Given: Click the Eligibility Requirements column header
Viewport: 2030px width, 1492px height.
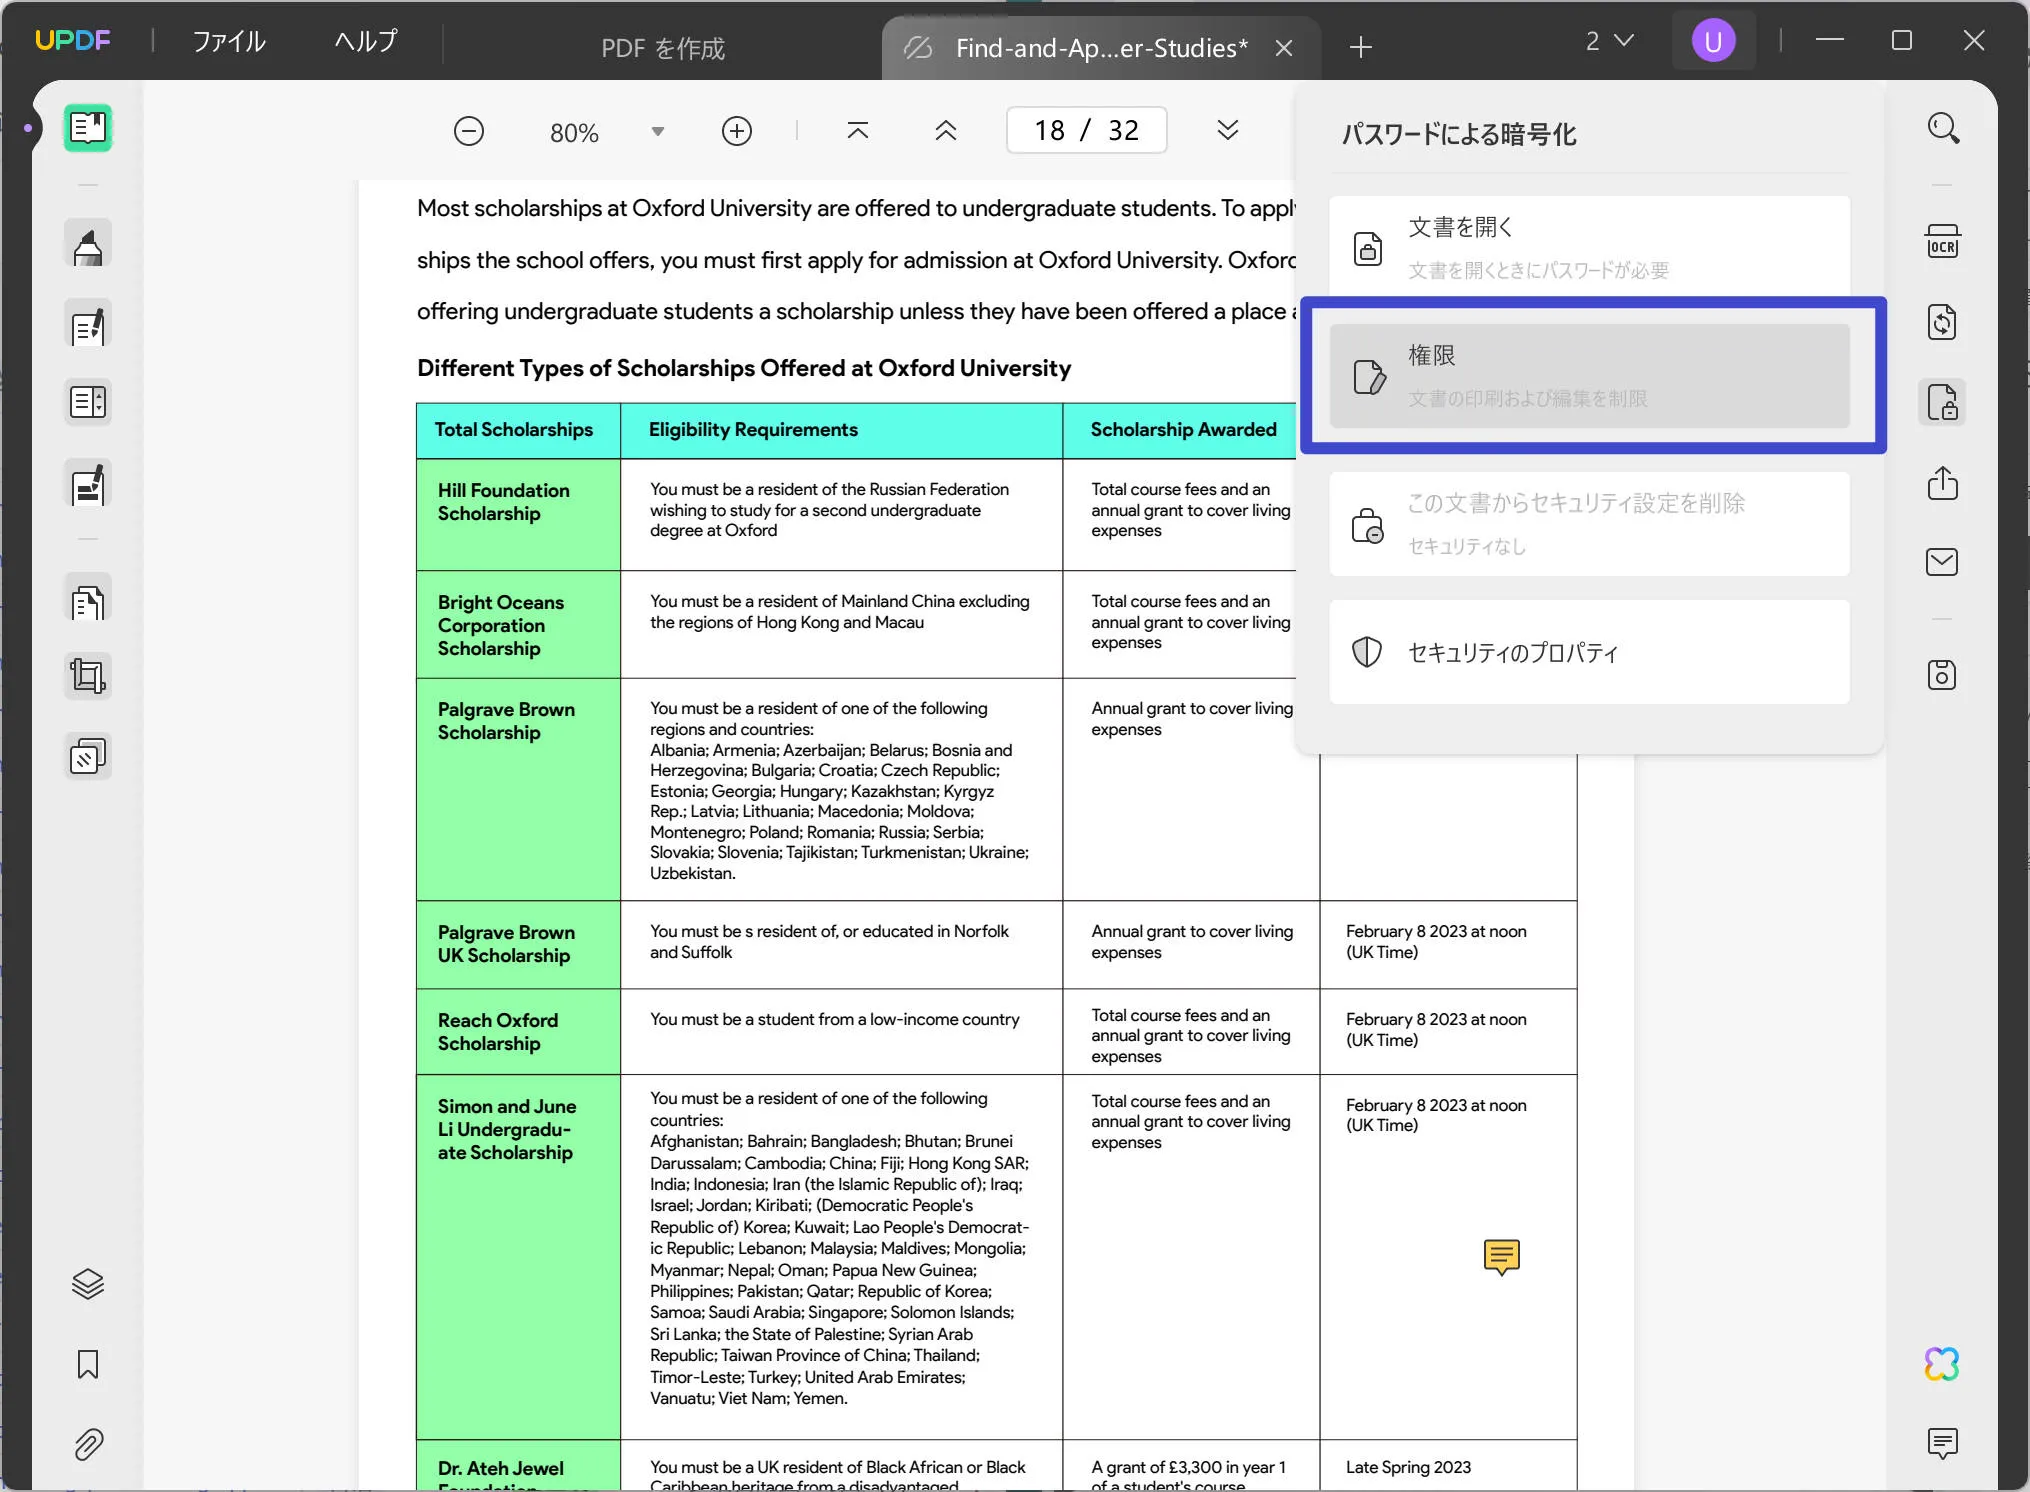Looking at the screenshot, I should click(x=841, y=430).
